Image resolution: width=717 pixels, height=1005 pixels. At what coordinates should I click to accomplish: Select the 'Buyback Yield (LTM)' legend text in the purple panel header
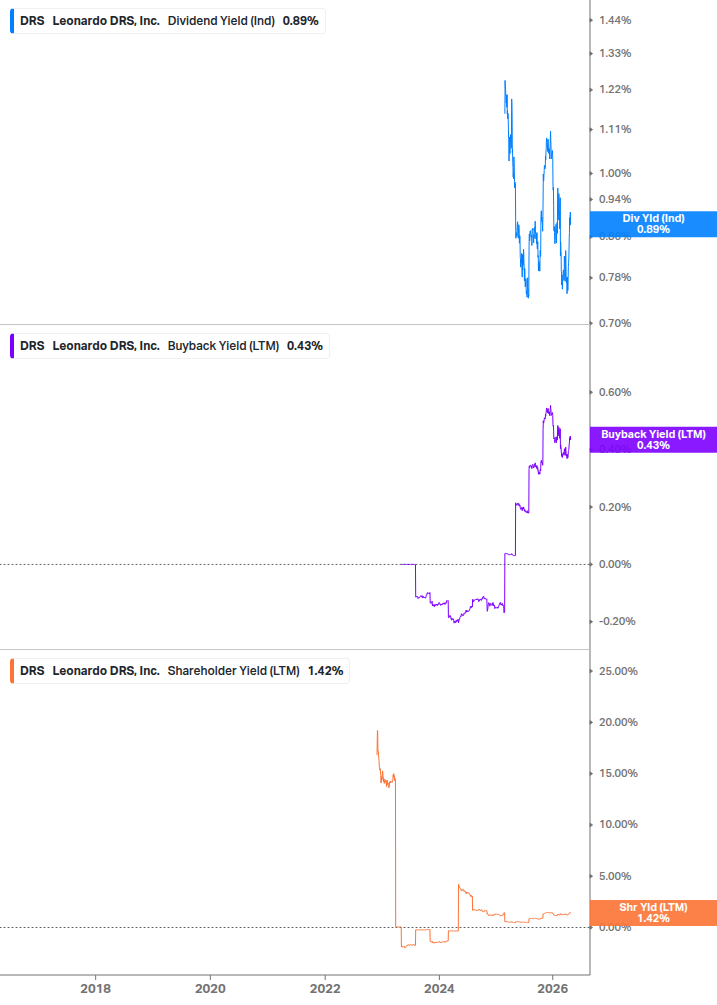pyautogui.click(x=223, y=346)
